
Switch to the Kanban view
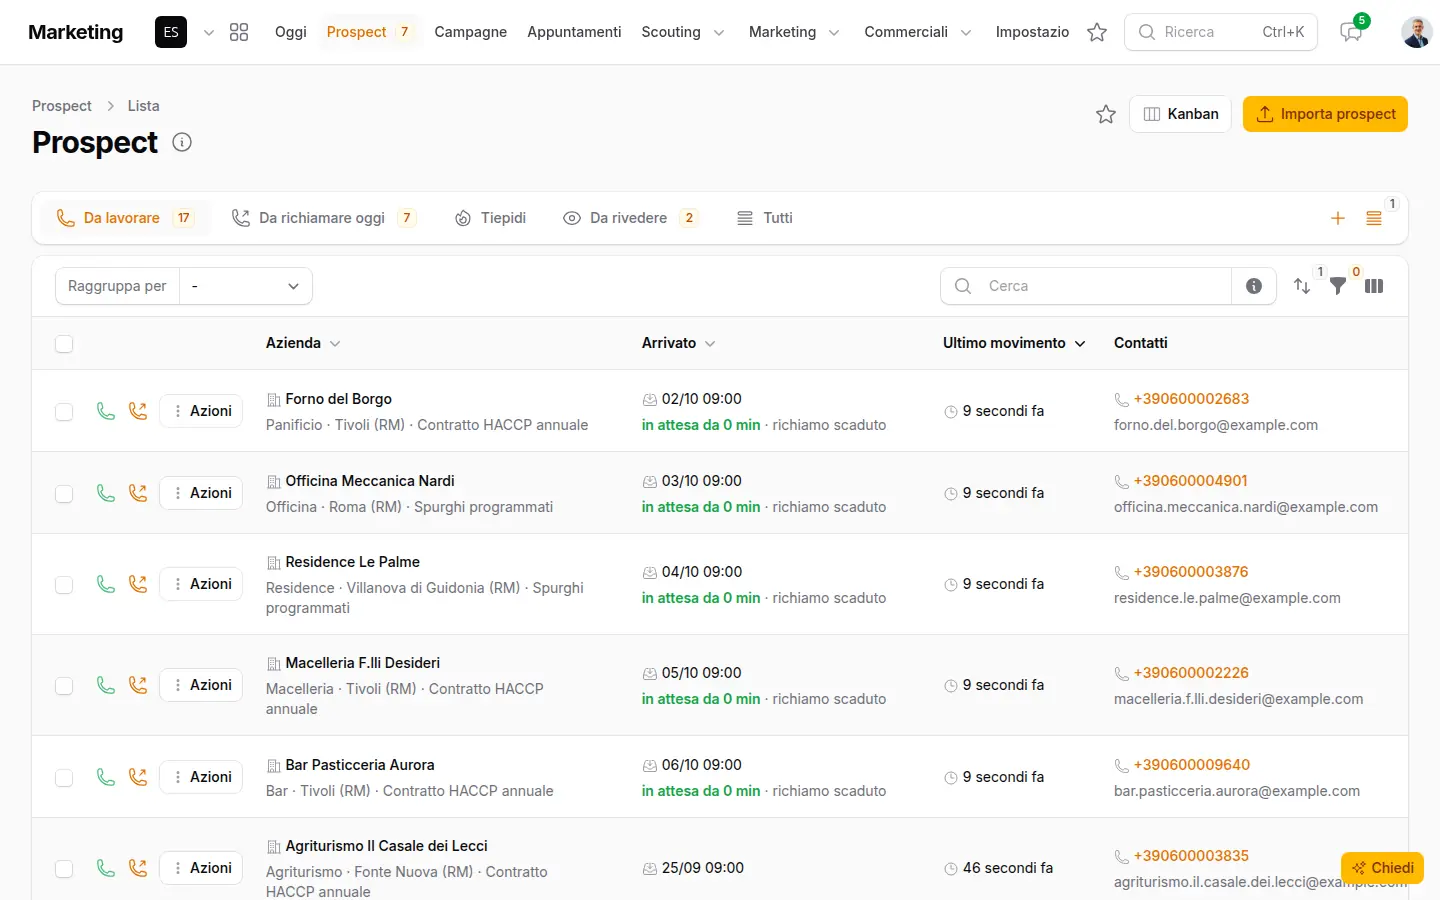[x=1180, y=114]
